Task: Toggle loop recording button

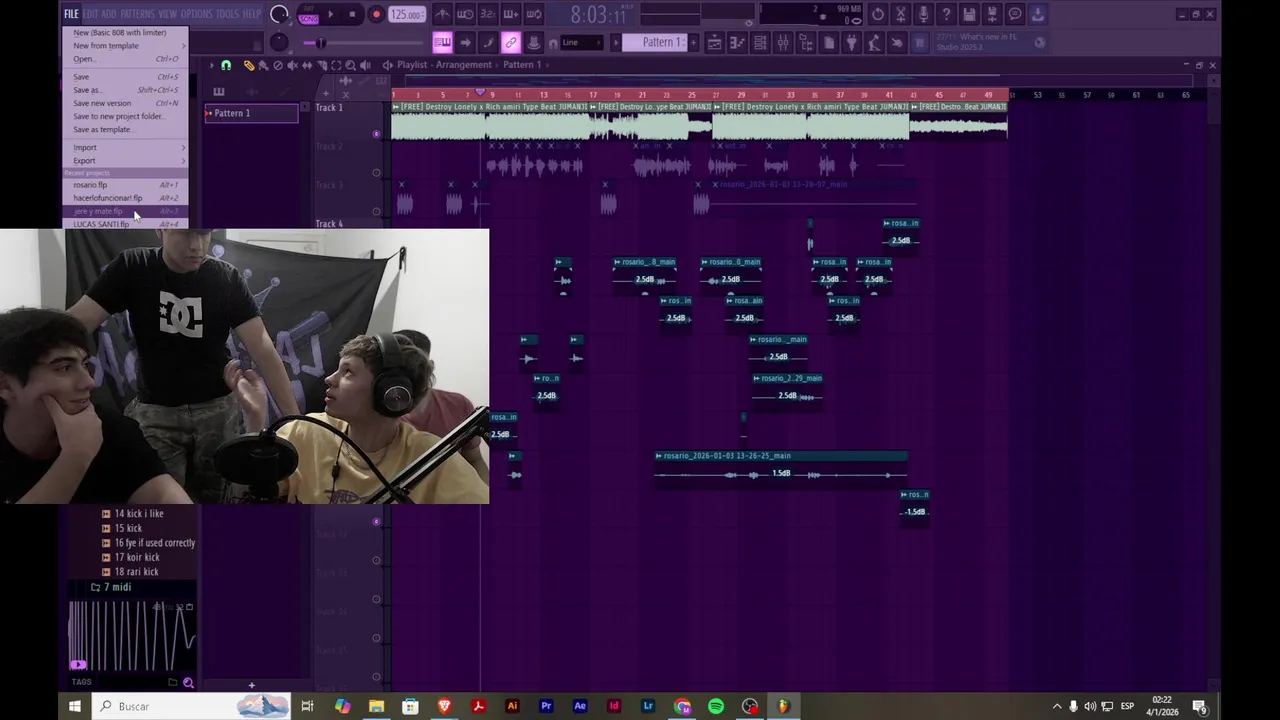Action: pyautogui.click(x=534, y=14)
